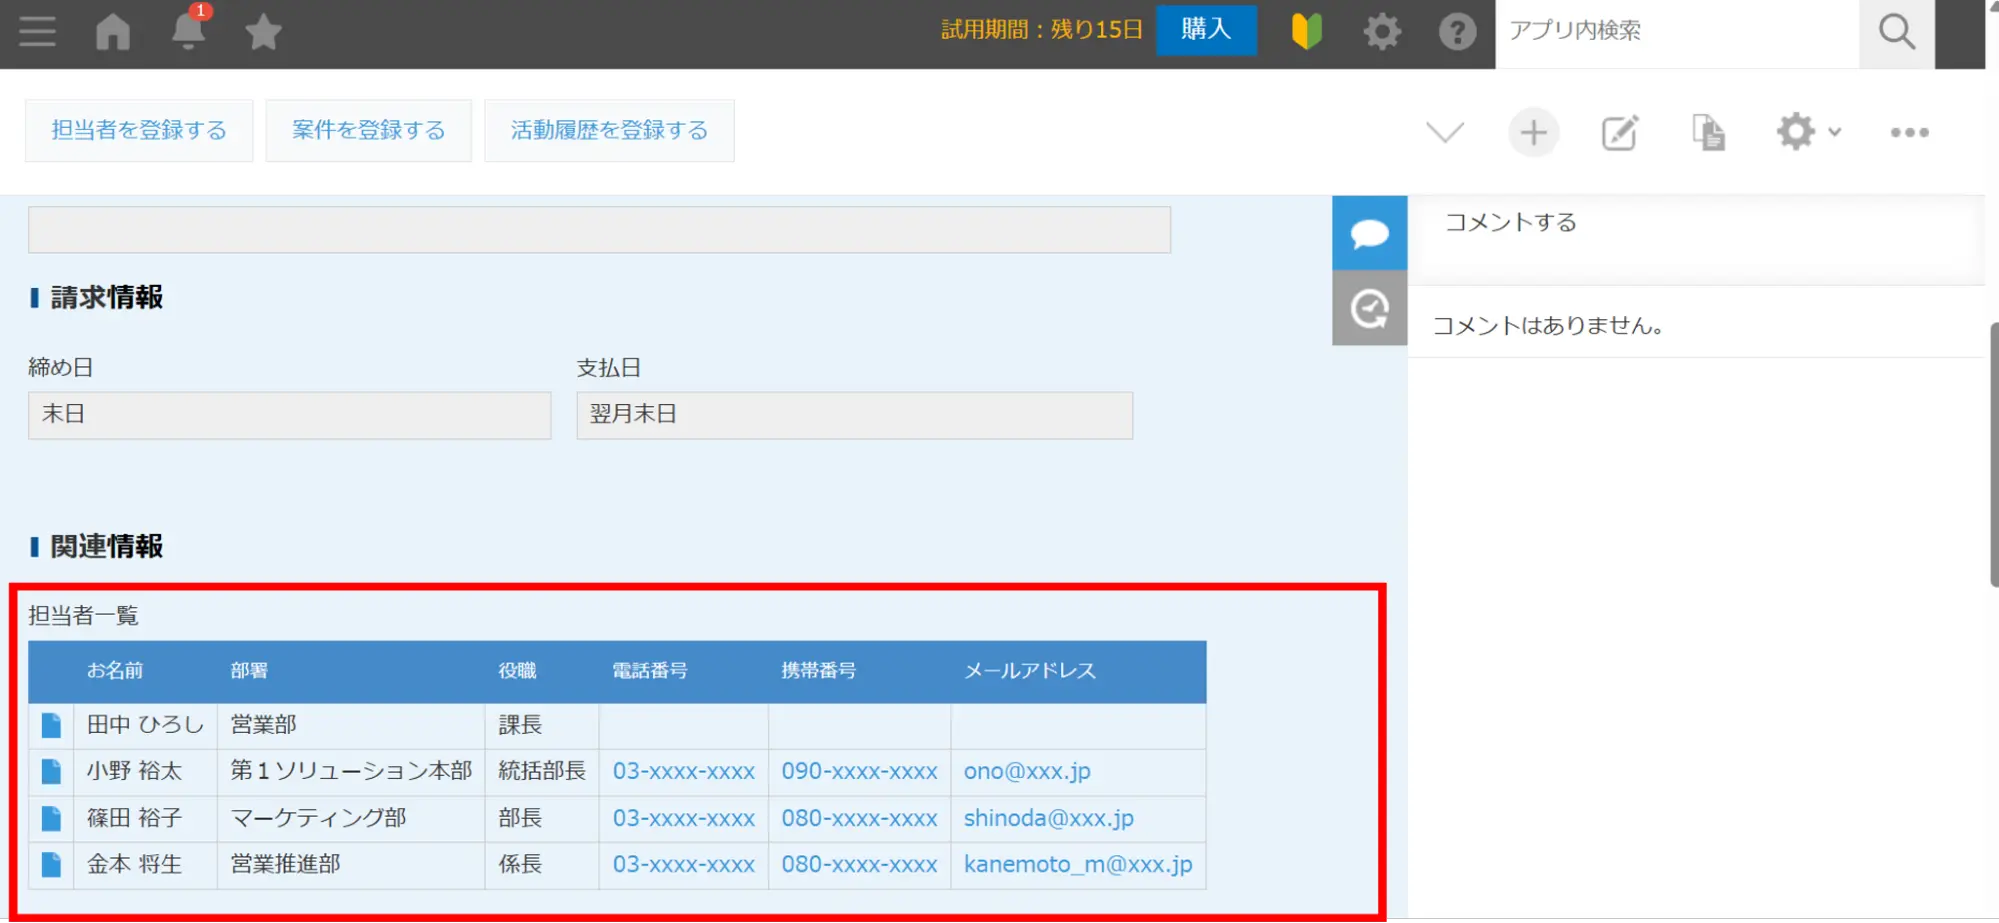Edit the record with pencil icon

coord(1620,132)
